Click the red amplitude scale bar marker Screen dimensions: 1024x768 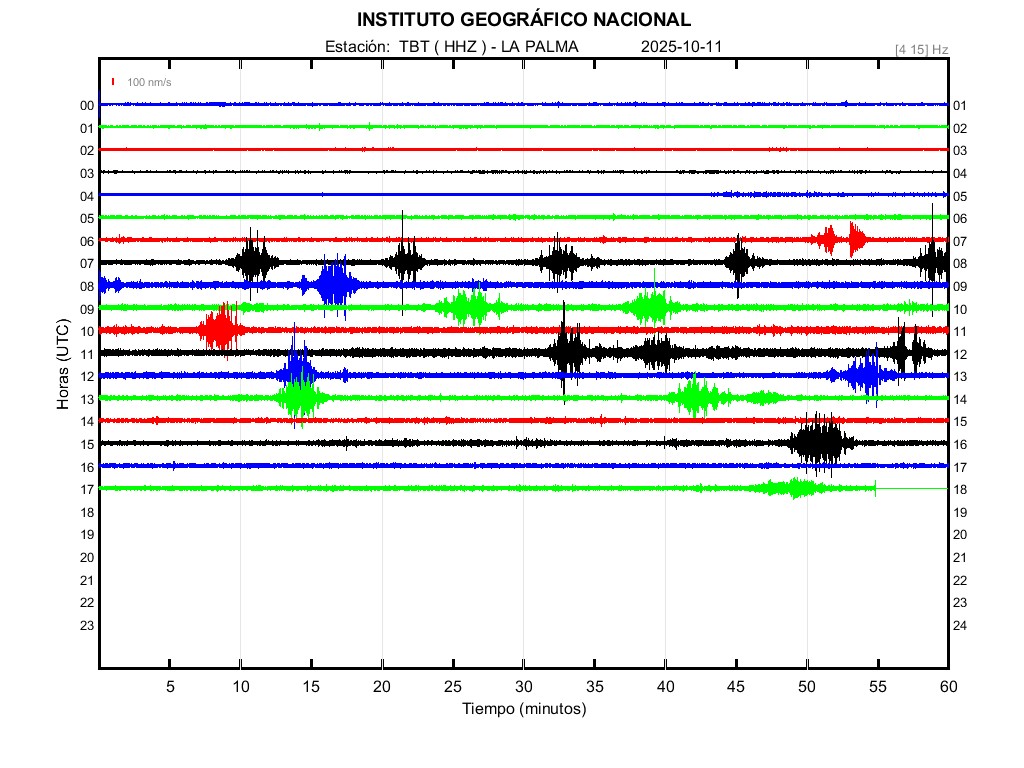pos(114,82)
